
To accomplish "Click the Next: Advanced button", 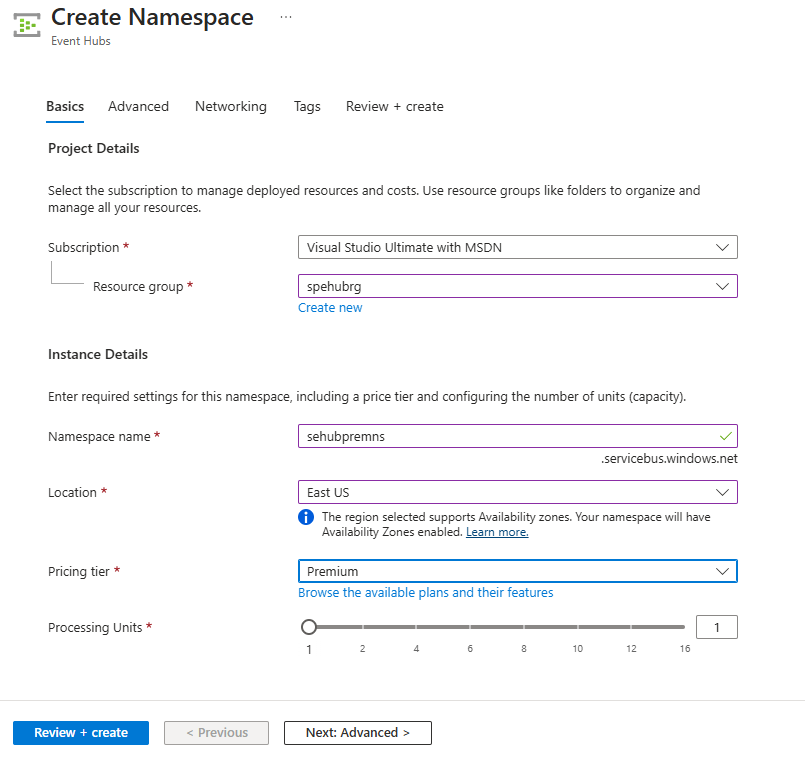I will [x=357, y=733].
